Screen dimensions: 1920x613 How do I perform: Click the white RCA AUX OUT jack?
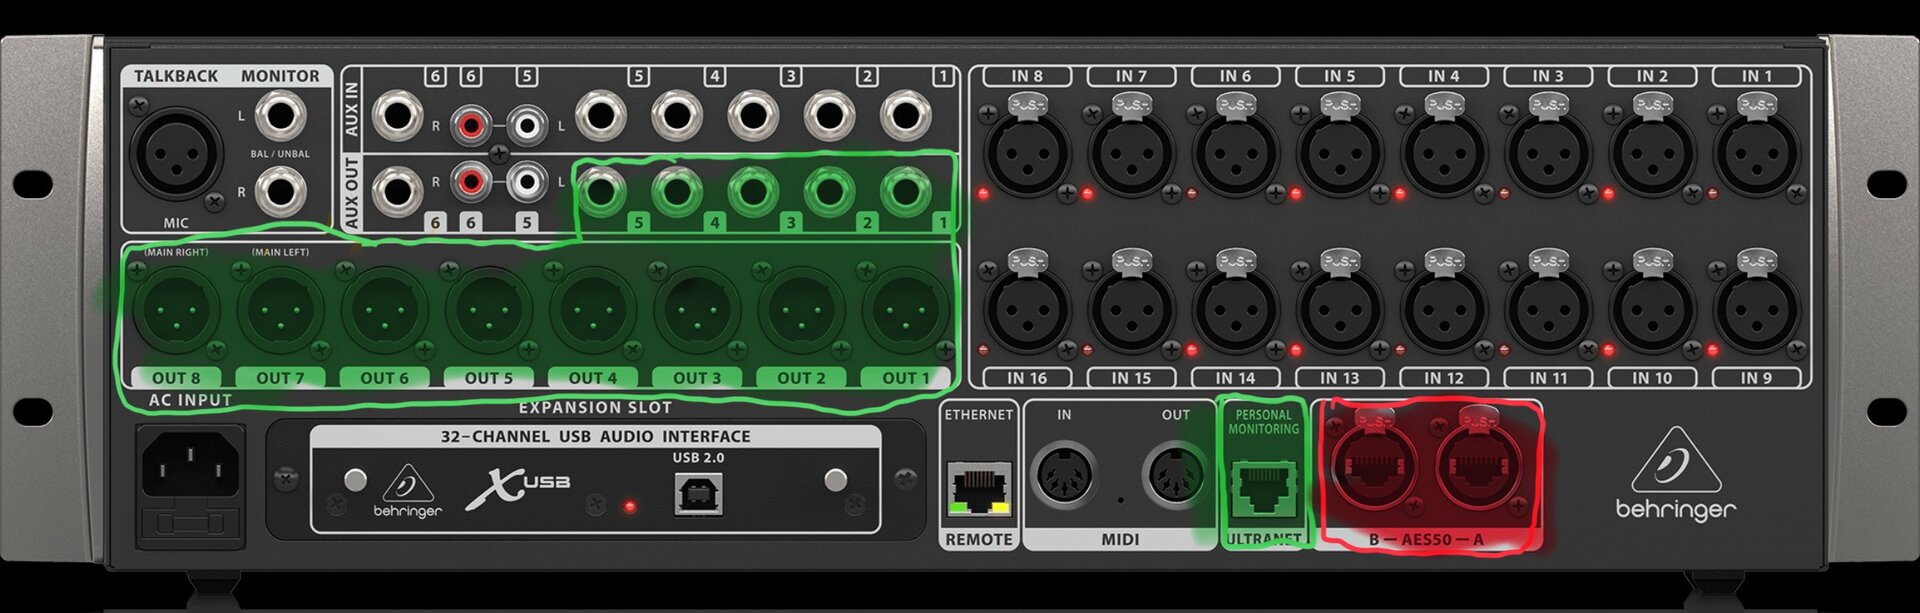(x=526, y=181)
